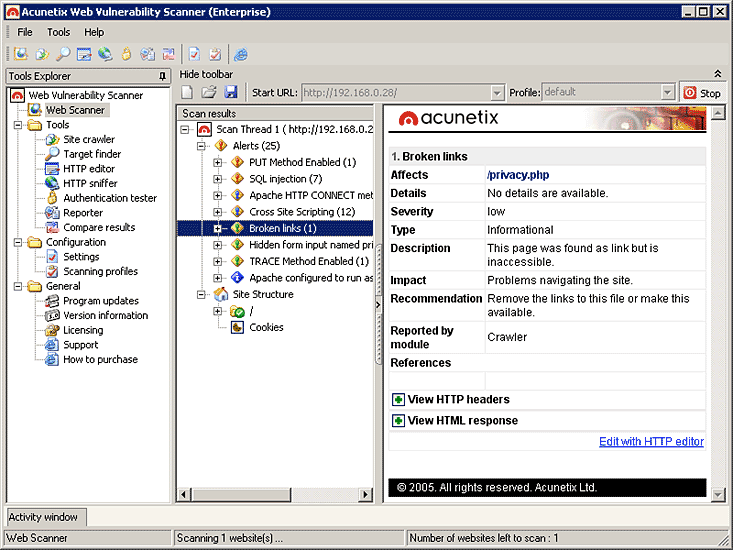
Task: Expand TRACE Method Enabled (1) alert
Action: (x=217, y=262)
